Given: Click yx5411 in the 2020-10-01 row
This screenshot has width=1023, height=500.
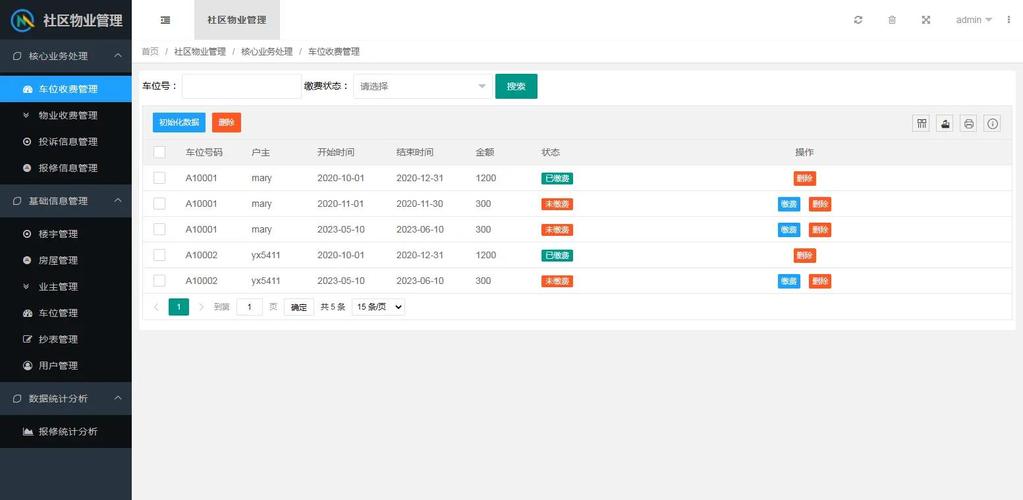Looking at the screenshot, I should [x=266, y=255].
